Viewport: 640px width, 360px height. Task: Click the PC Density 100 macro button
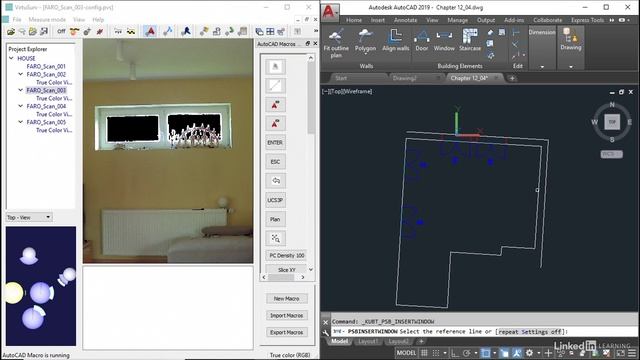(287, 256)
